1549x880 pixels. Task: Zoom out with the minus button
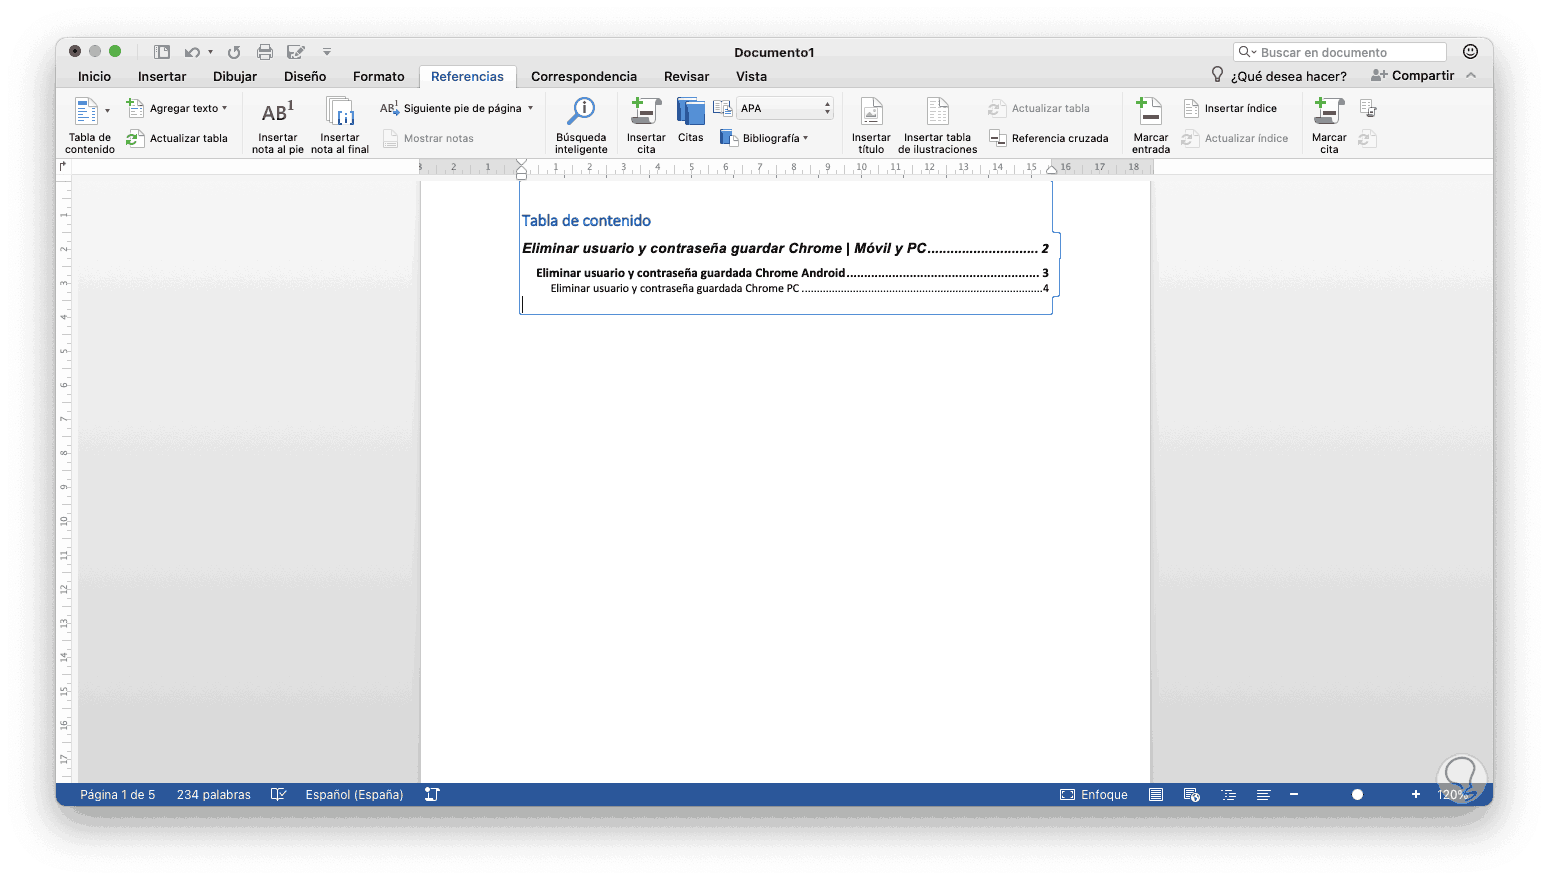(1294, 795)
